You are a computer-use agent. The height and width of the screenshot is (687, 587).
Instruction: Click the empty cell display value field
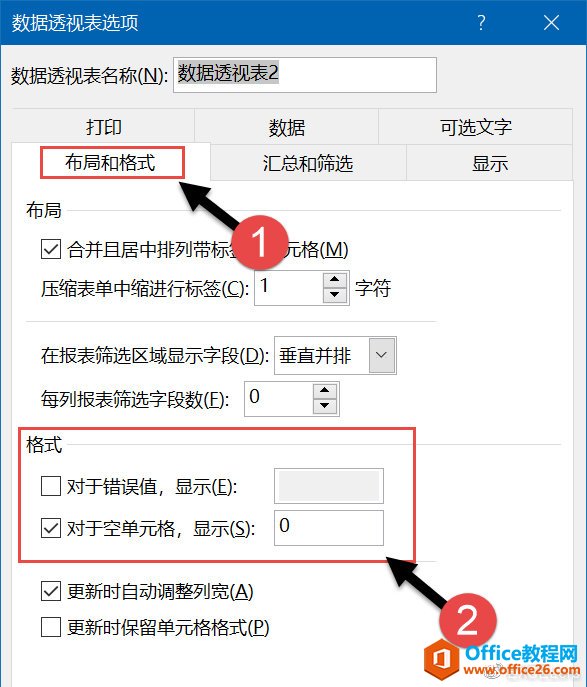(x=329, y=528)
